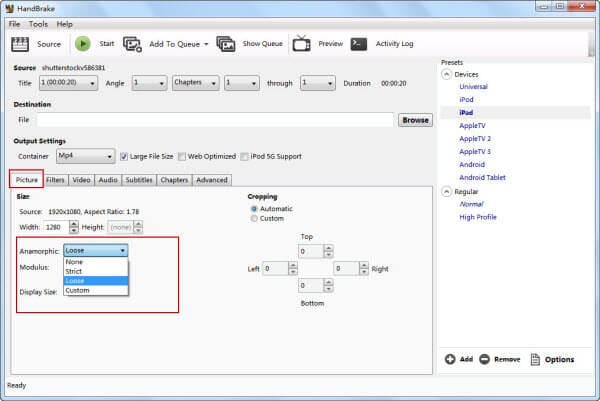Open the Help menu
The width and height of the screenshot is (600, 401).
64,24
